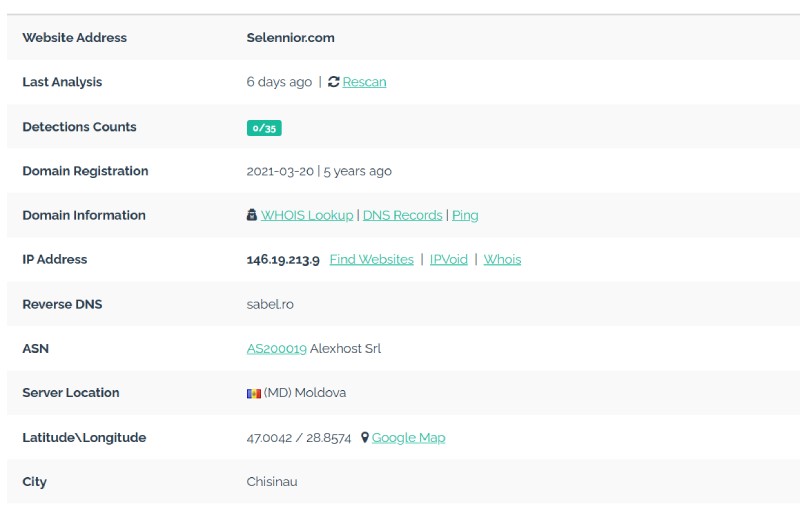This screenshot has height=511, width=800.
Task: Click the IP address 146.19.213.9
Action: (x=283, y=259)
